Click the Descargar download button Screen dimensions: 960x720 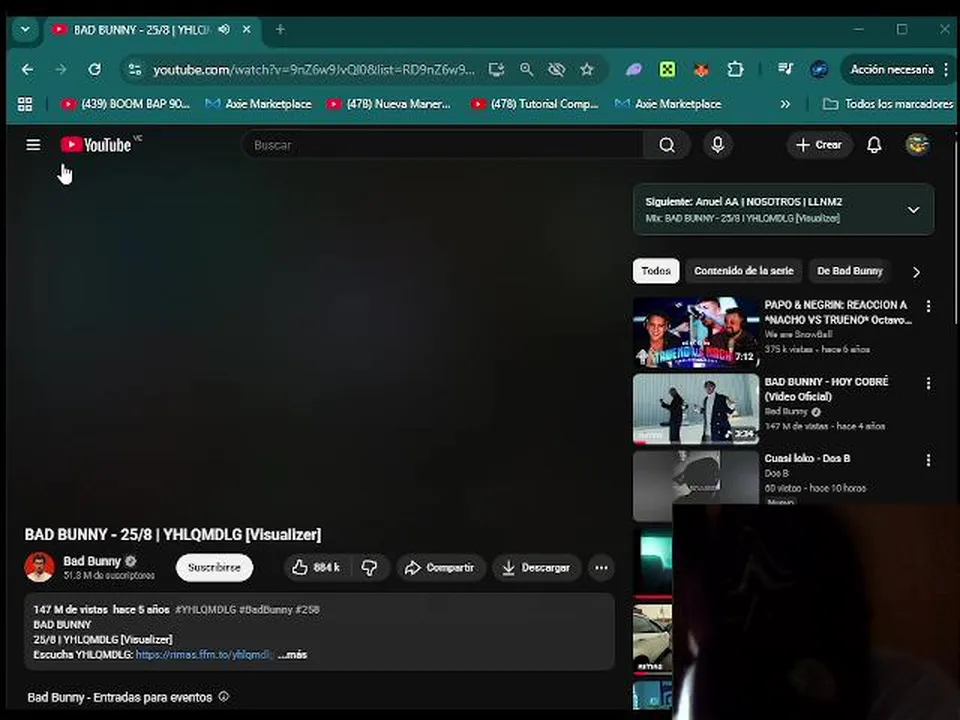536,568
